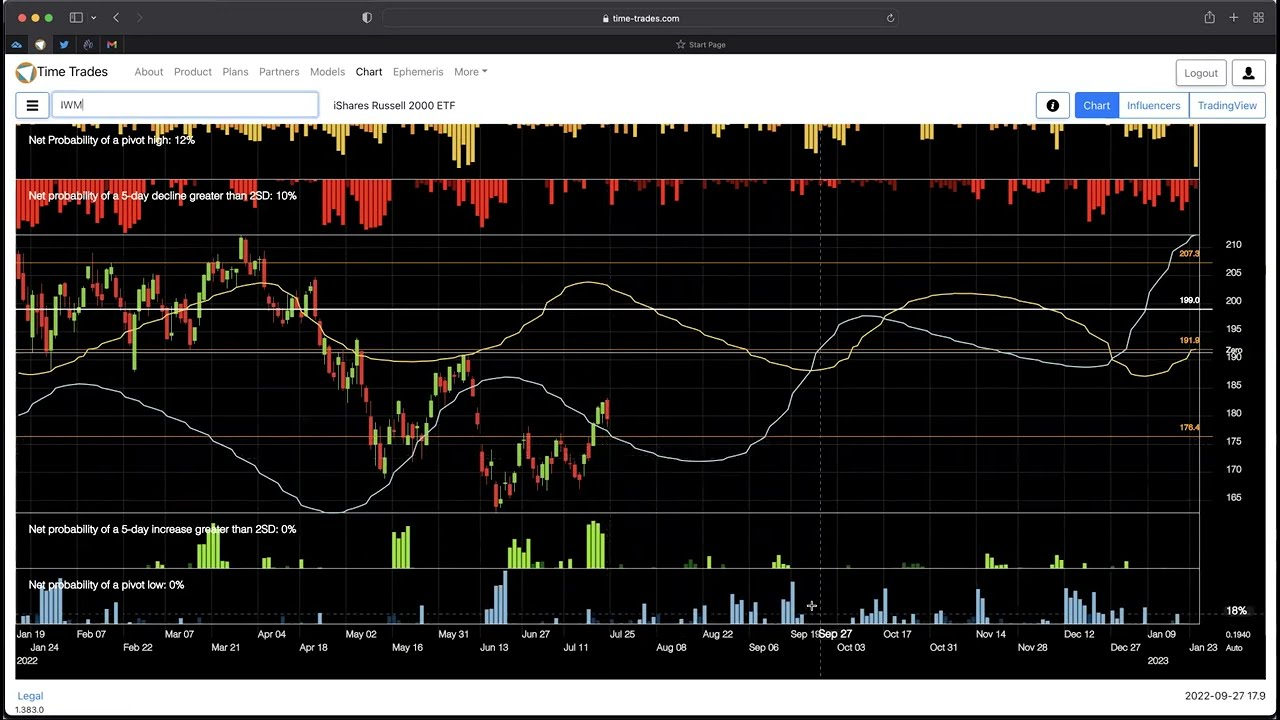Switch to the Chart view tab
This screenshot has height=720, width=1280.
1096,105
